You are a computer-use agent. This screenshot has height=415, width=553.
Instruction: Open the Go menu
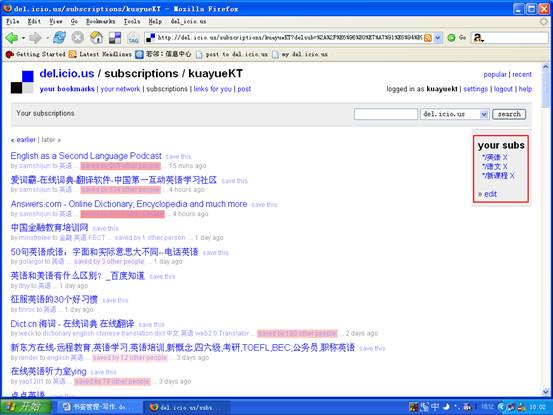click(74, 22)
